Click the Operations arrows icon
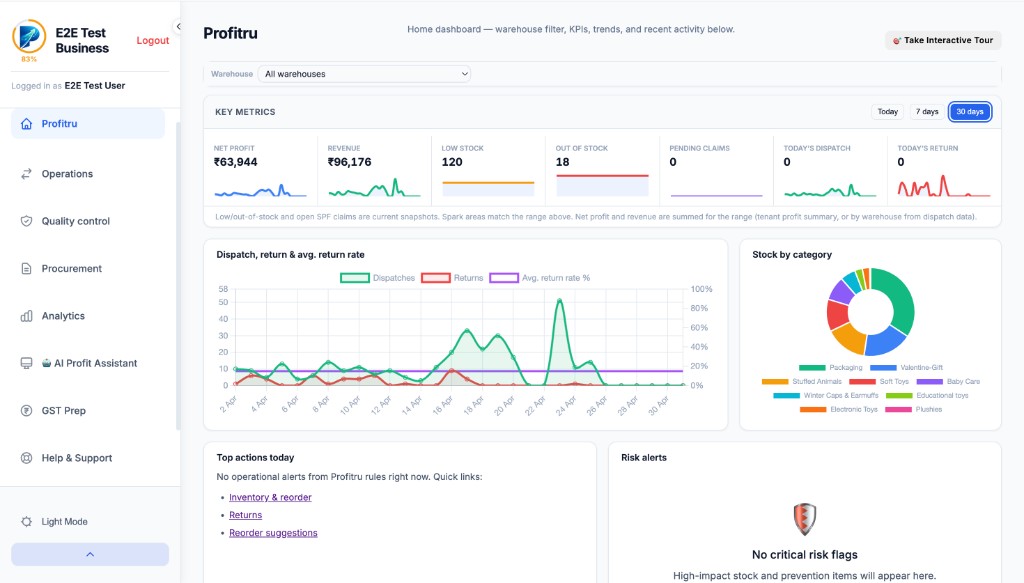 click(26, 174)
